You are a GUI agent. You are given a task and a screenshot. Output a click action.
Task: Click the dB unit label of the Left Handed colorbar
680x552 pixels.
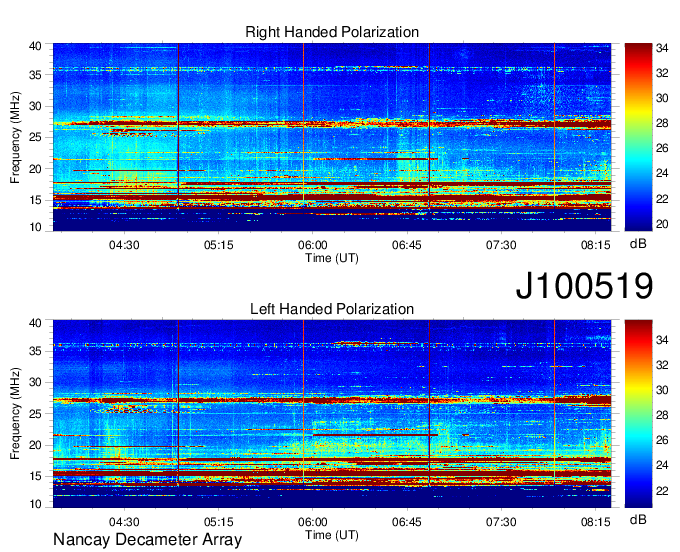point(638,519)
